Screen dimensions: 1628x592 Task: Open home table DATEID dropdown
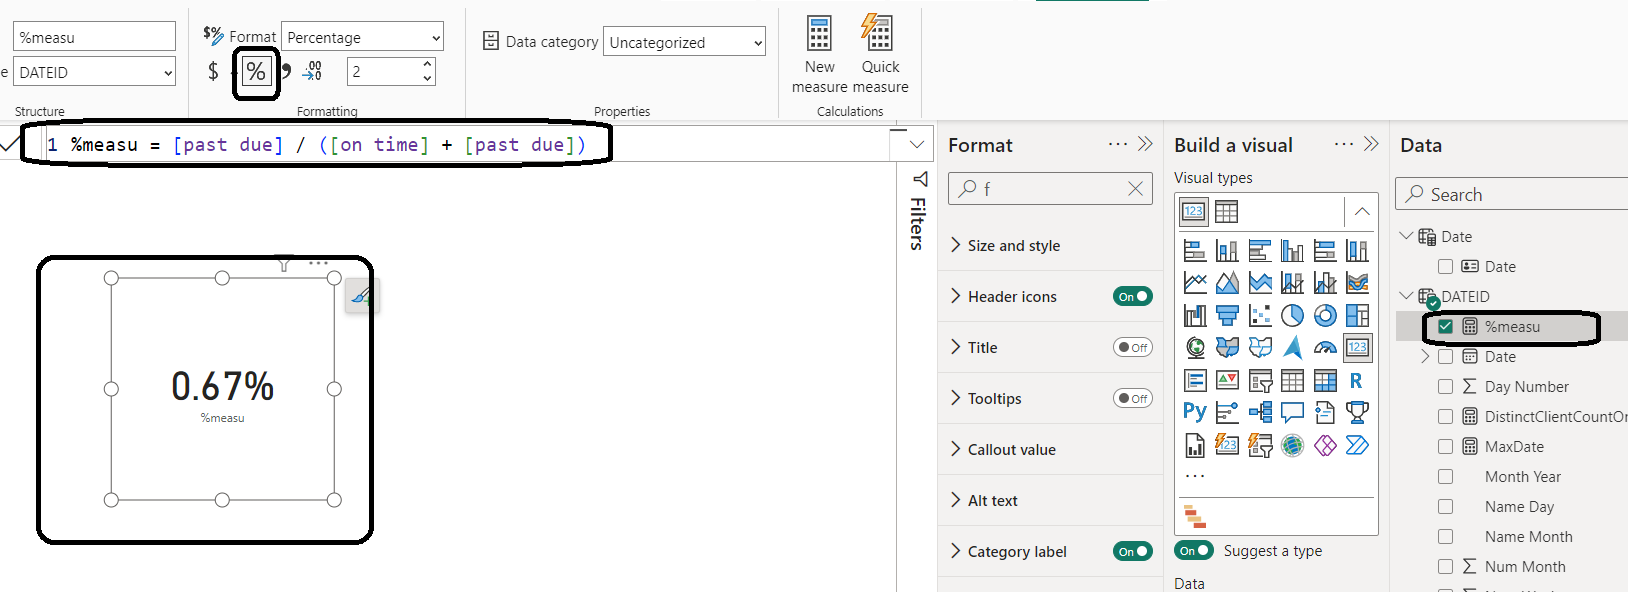[x=94, y=72]
